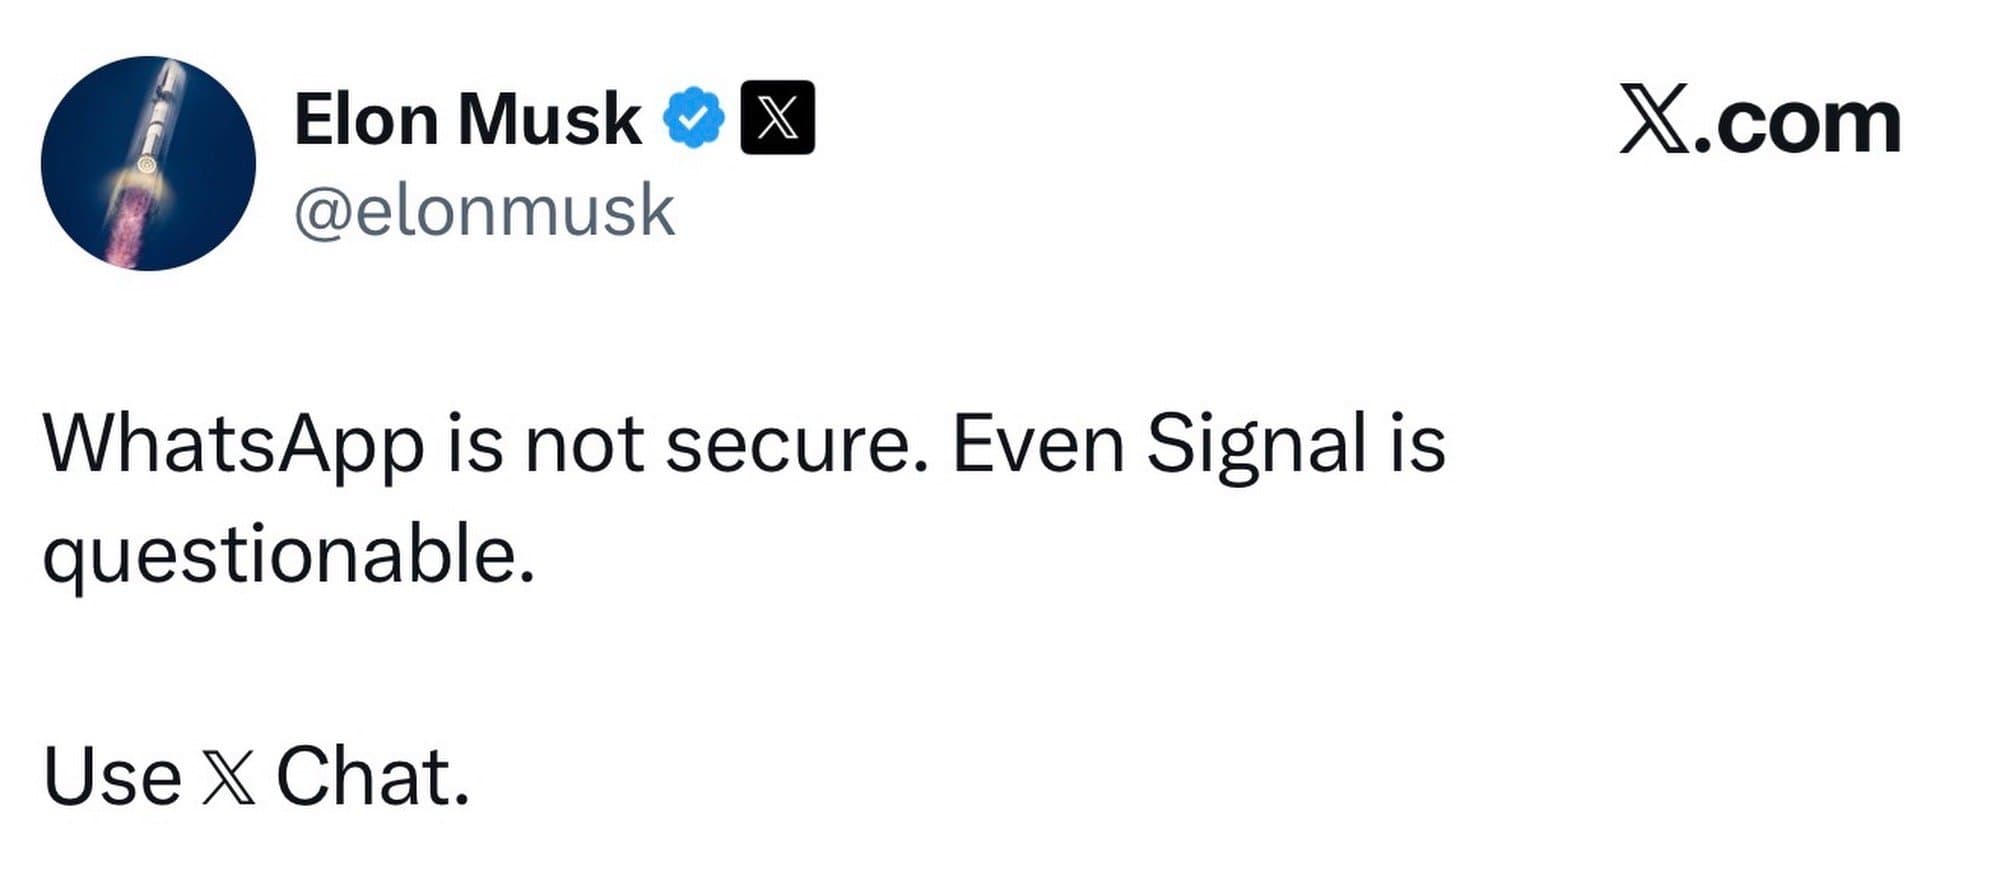Screen dimensions: 2000x886
Task: Click the word "questionable." in the post
Action: pyautogui.click(x=288, y=558)
